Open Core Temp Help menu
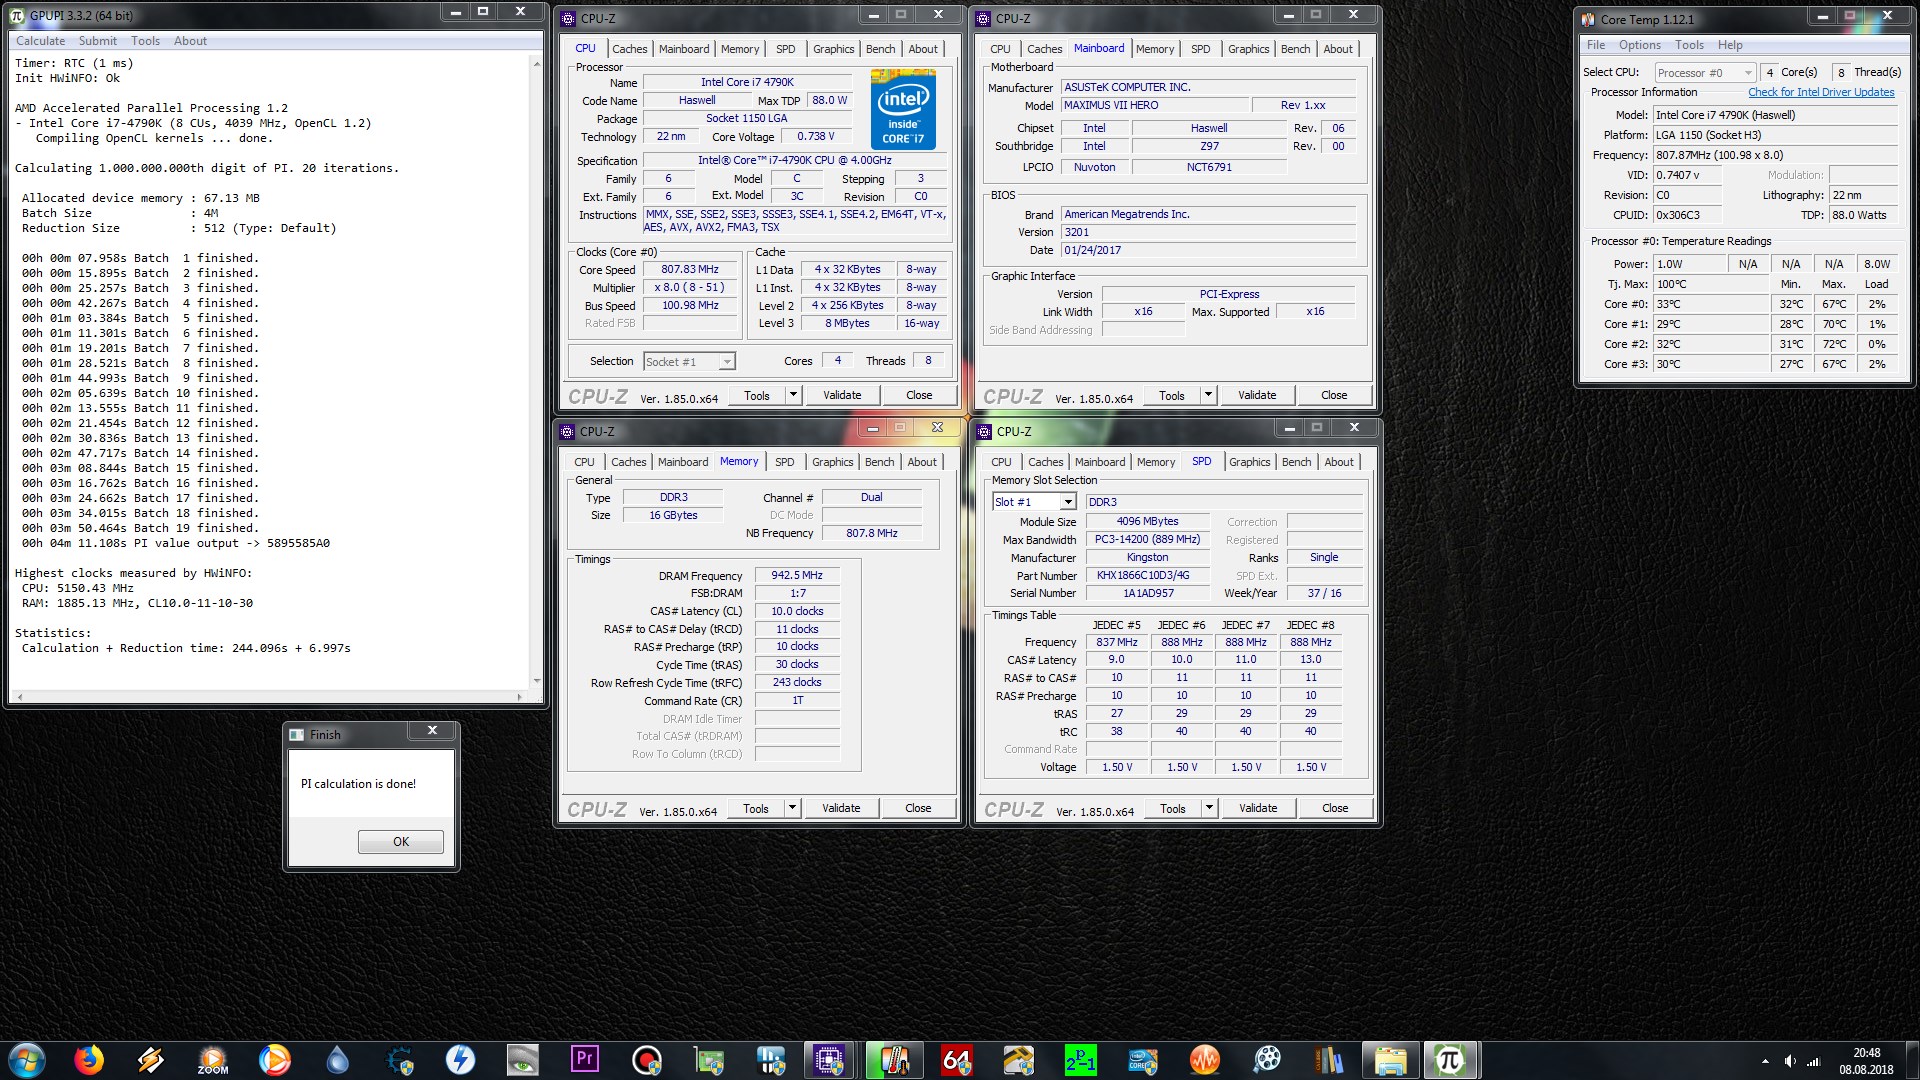 [x=1730, y=45]
